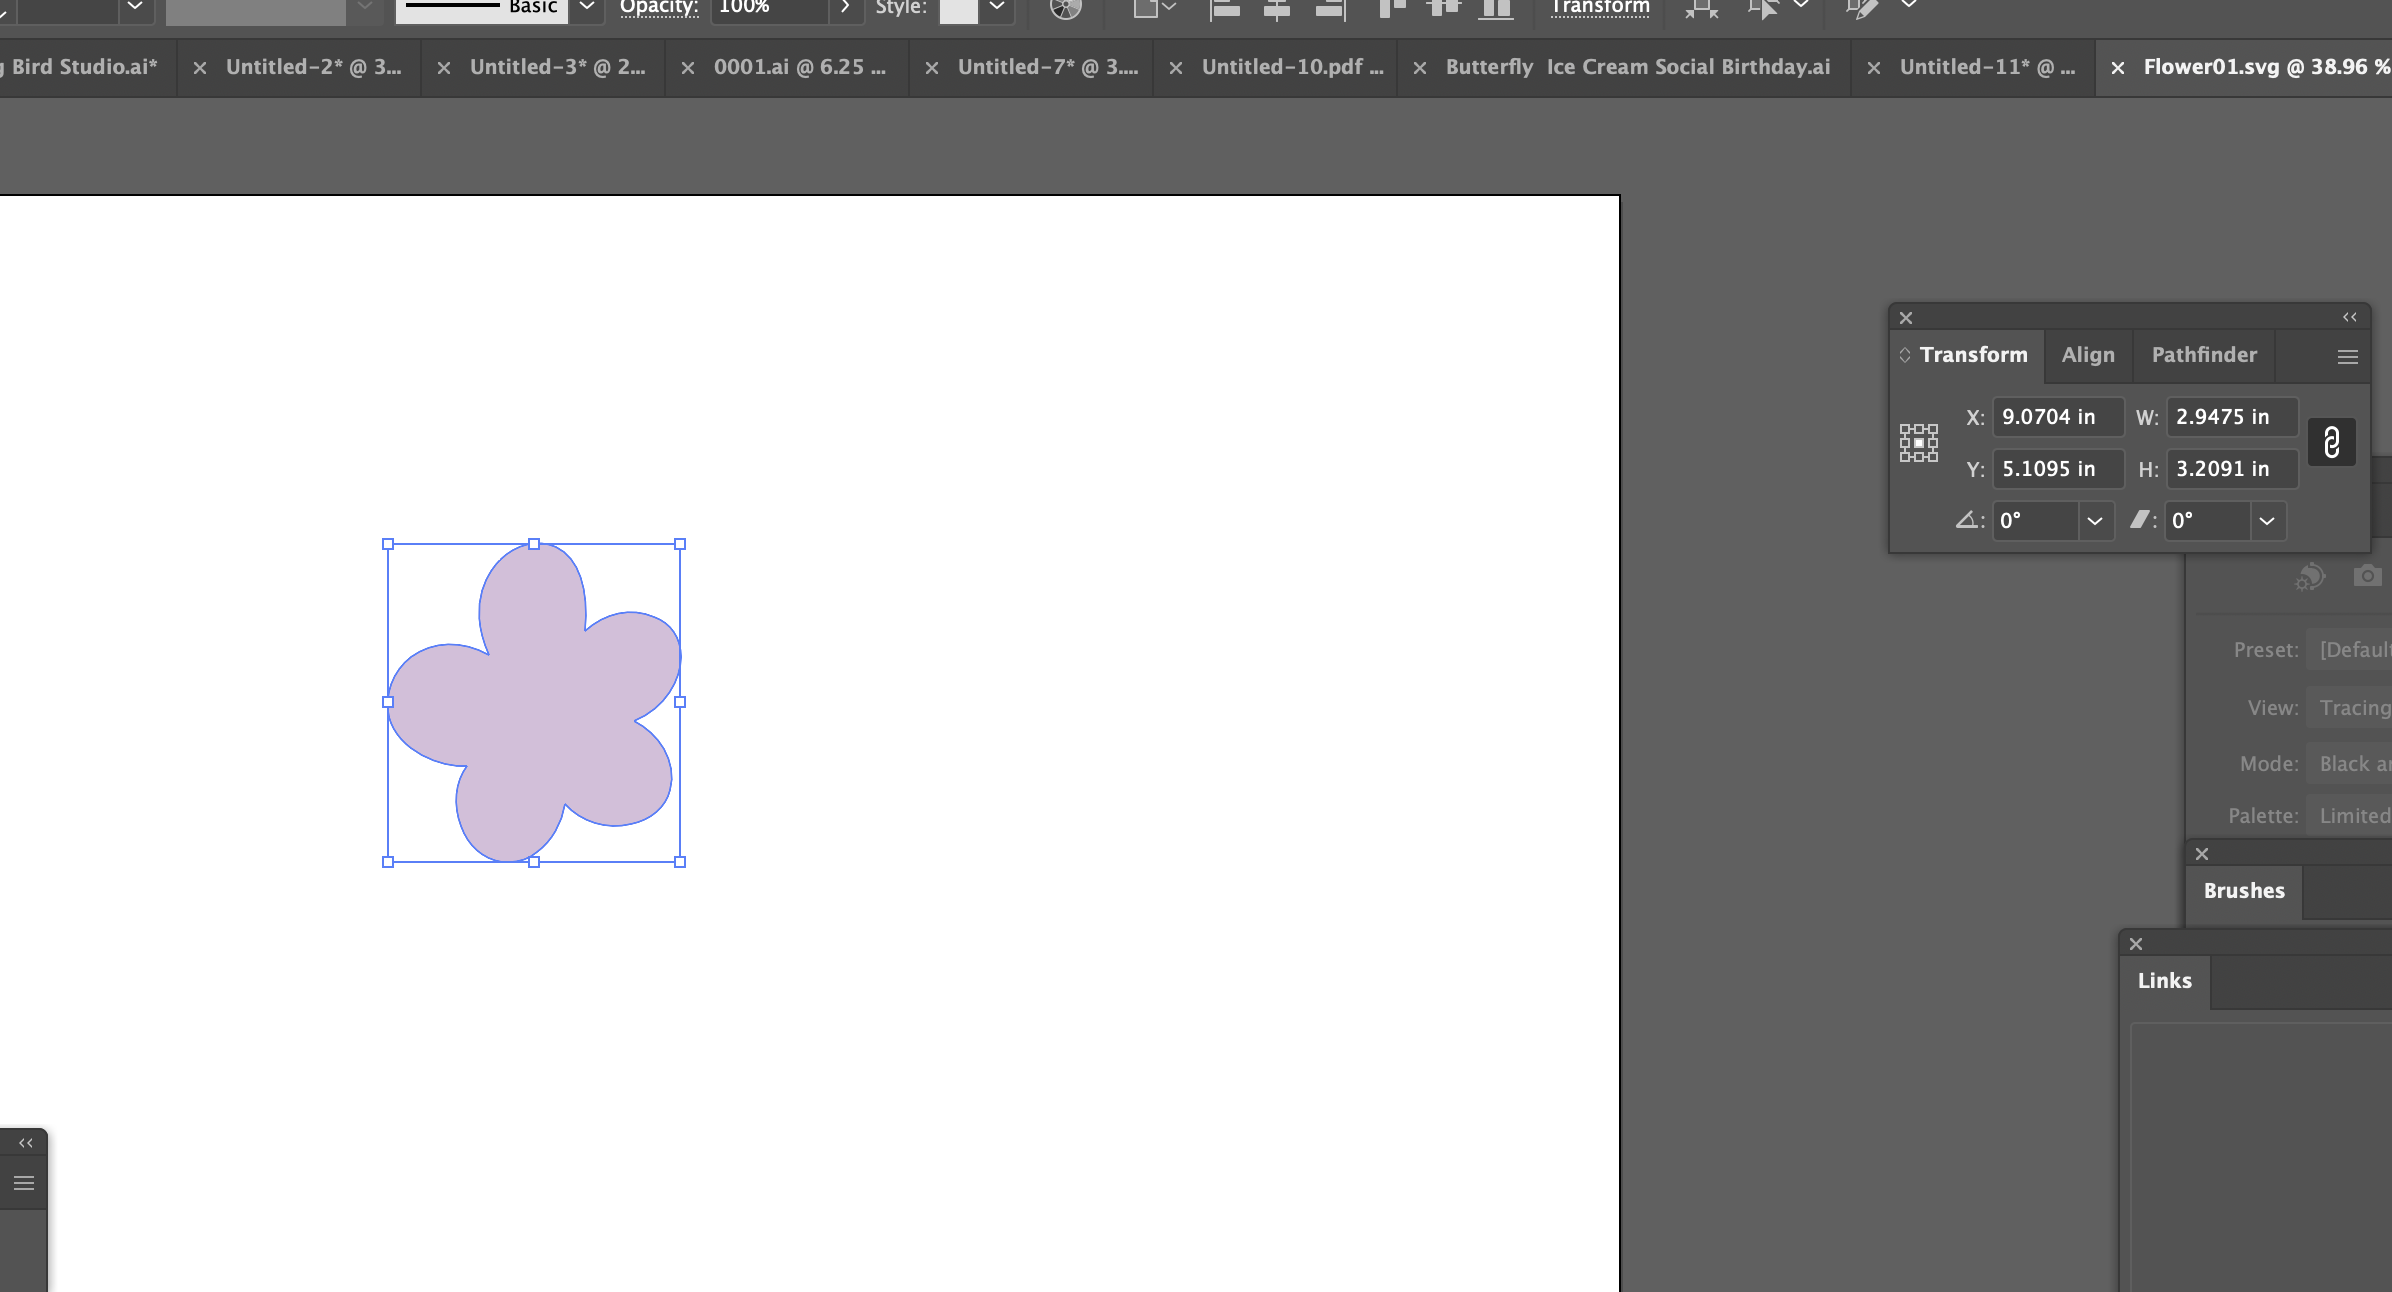The image size is (2392, 1292).
Task: Collapse the Transform panel with double arrows
Action: (2349, 317)
